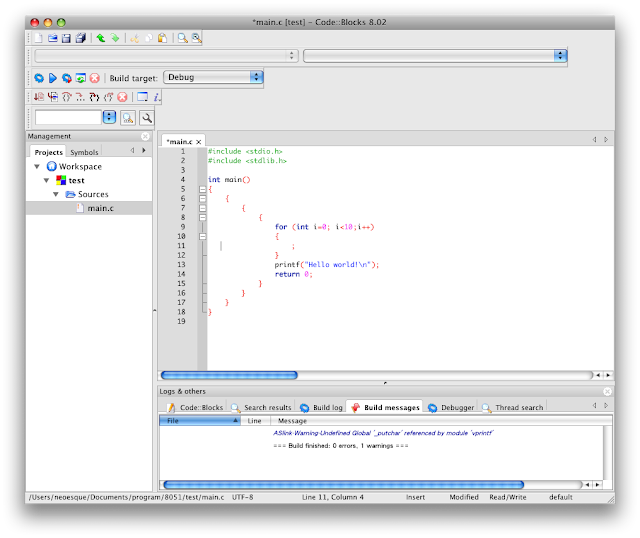This screenshot has width=640, height=538.
Task: Undo the last edit with green arrow
Action: coord(100,38)
